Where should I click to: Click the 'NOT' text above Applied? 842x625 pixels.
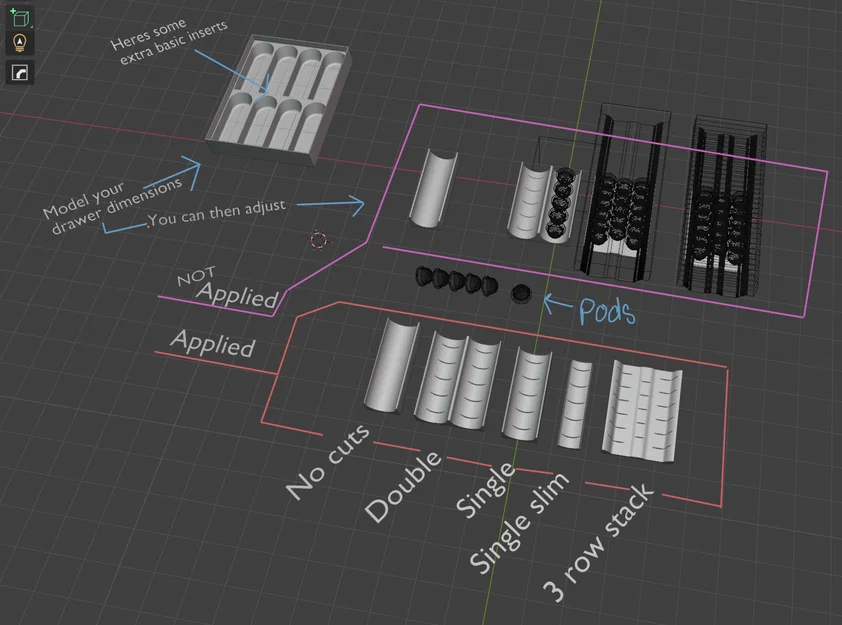[196, 276]
